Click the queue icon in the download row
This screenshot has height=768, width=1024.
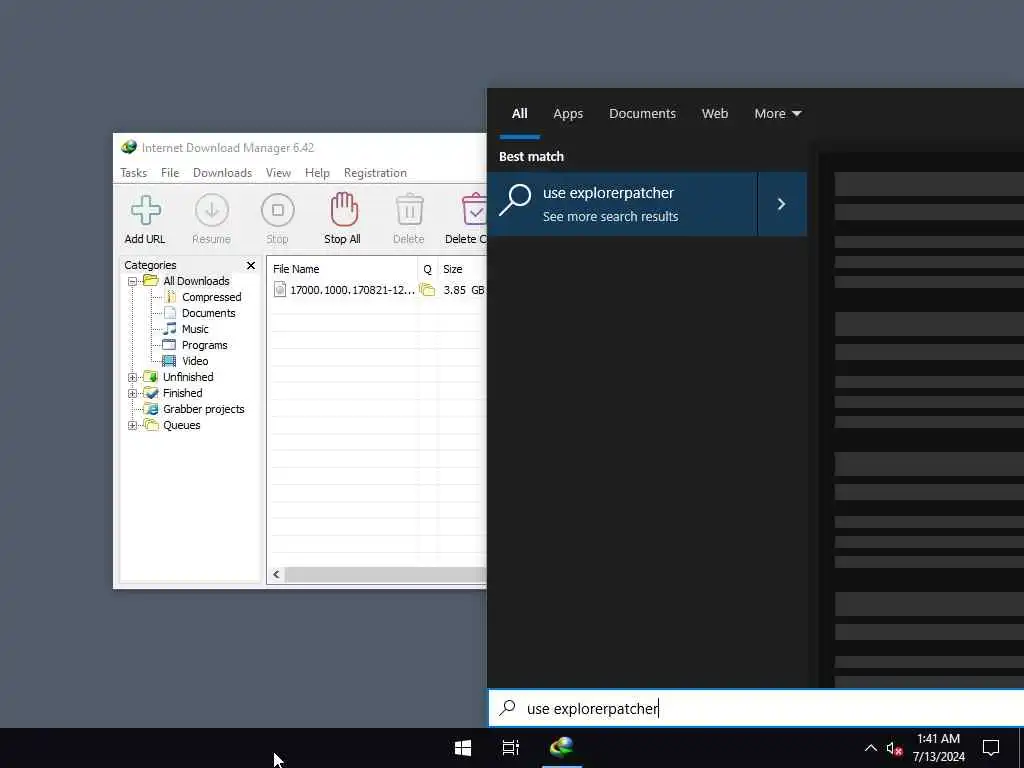pos(427,290)
